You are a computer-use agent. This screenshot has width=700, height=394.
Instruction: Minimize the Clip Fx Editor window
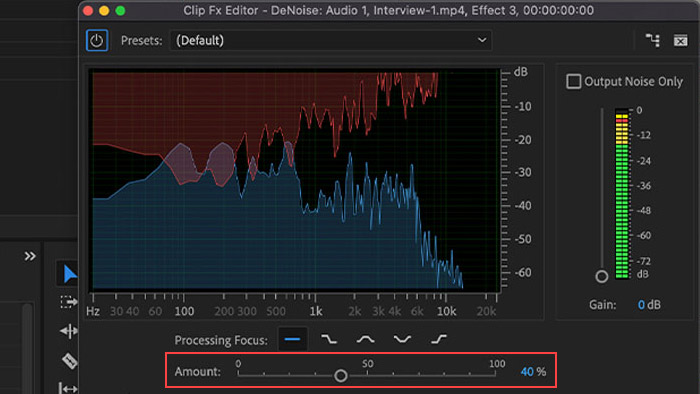(104, 11)
